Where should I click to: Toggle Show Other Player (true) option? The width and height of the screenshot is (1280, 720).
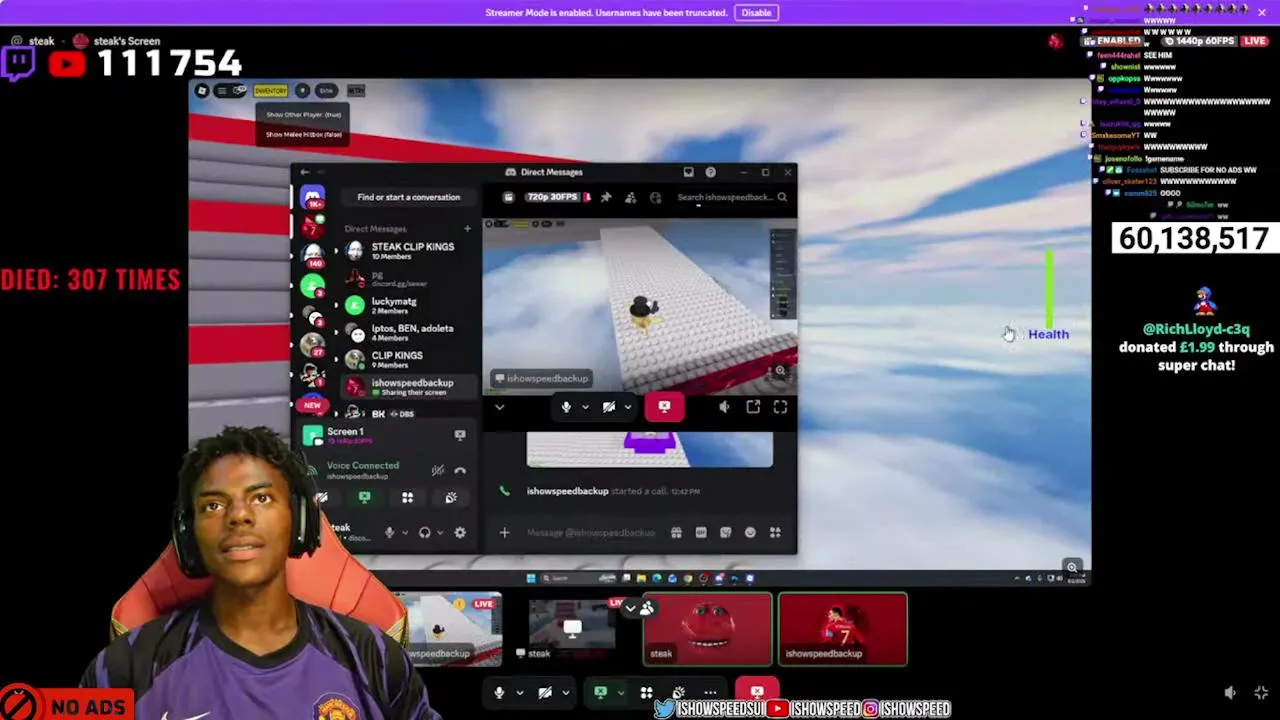(x=303, y=115)
